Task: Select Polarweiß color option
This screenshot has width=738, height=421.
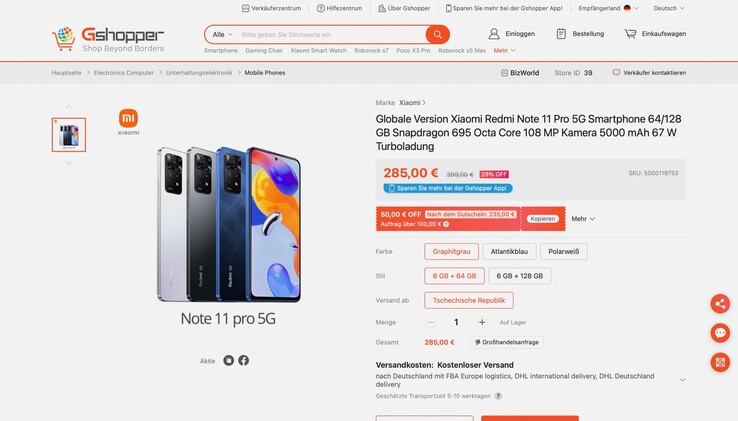Action: [x=563, y=251]
